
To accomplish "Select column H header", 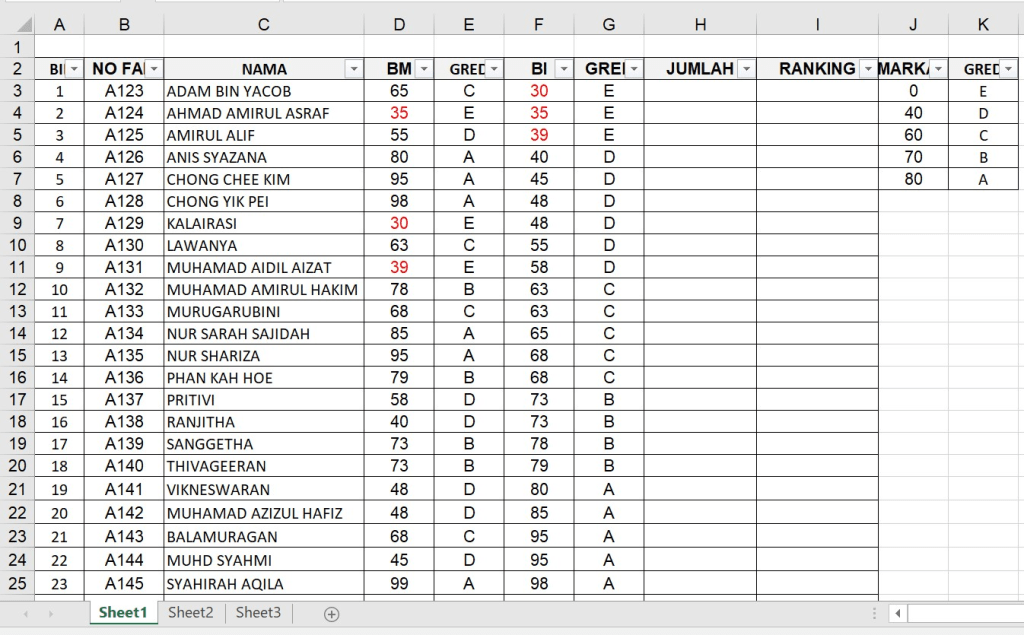I will tap(700, 25).
